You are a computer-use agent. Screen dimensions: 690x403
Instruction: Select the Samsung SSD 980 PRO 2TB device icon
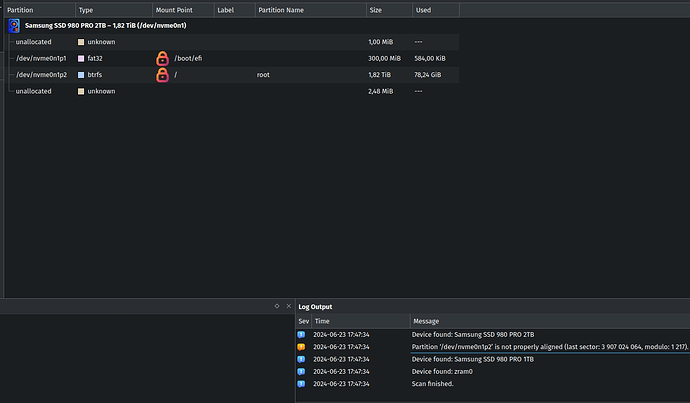pos(14,26)
